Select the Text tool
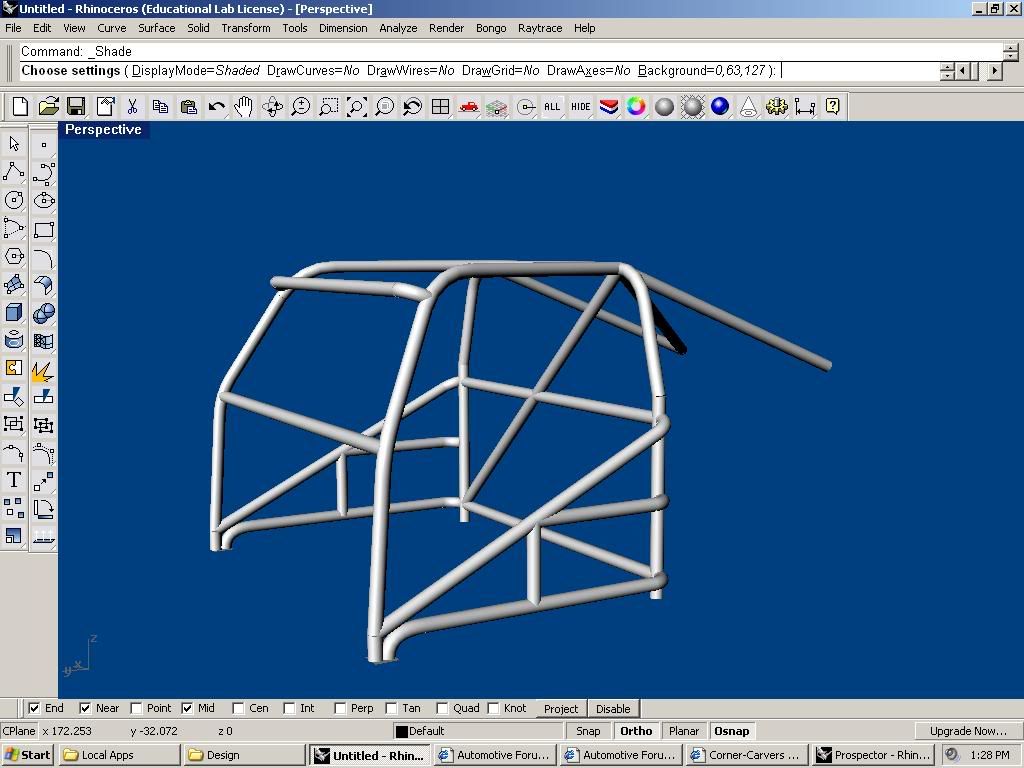This screenshot has width=1024, height=768. tap(14, 480)
